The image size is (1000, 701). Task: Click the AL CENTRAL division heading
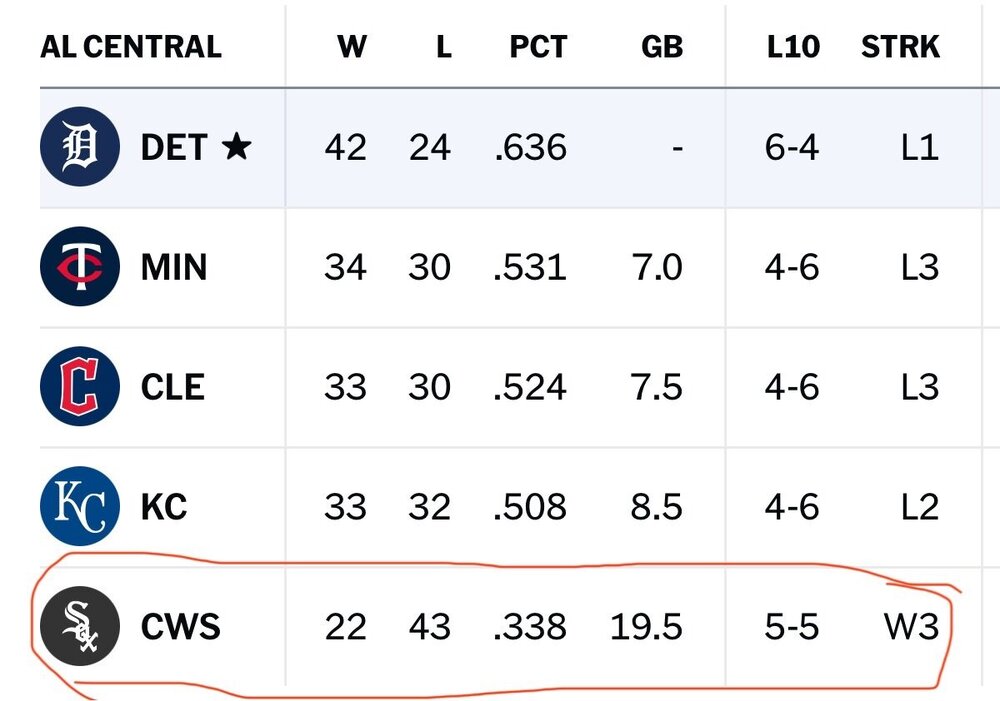tap(131, 47)
